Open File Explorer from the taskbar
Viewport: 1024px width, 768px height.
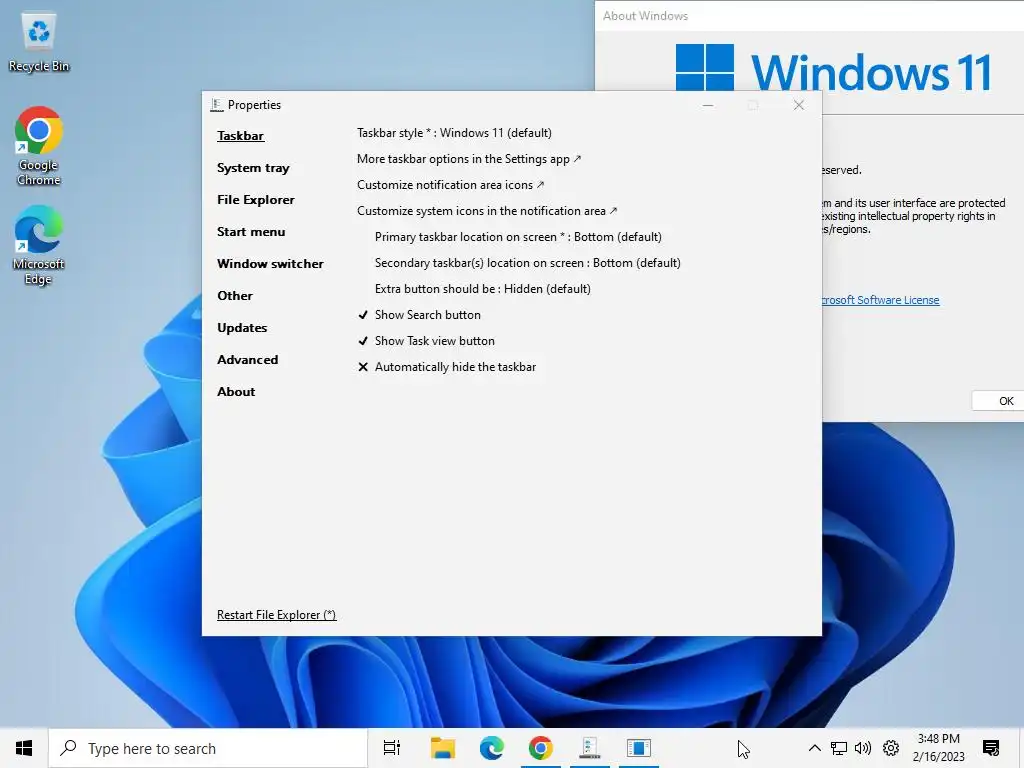coord(443,748)
